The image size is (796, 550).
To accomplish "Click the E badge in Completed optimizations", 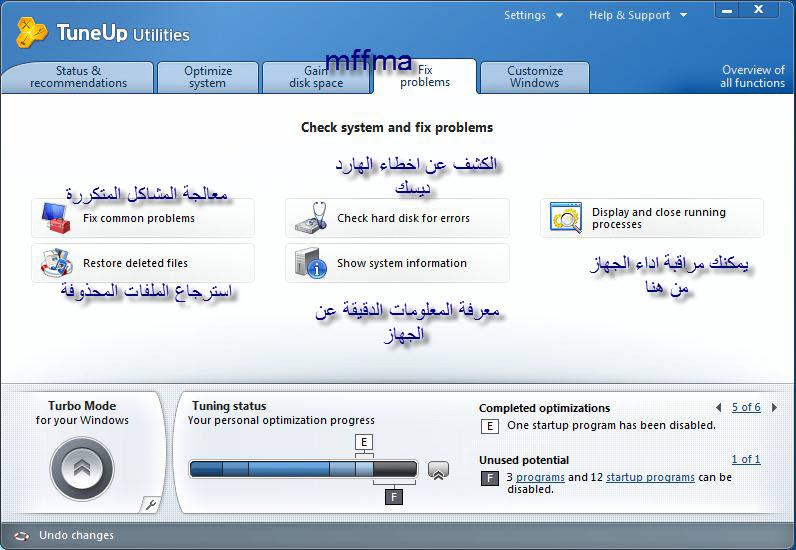I will (x=489, y=426).
